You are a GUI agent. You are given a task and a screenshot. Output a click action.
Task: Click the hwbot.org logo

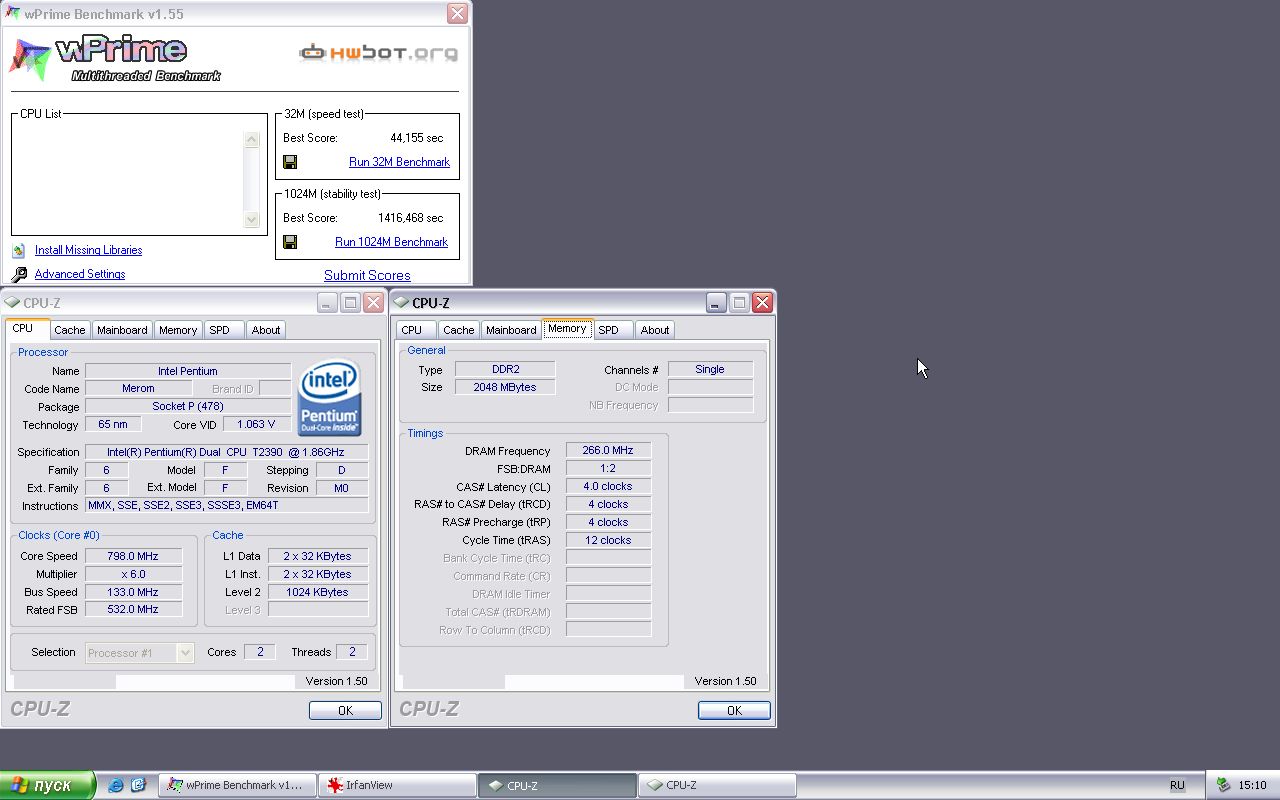tap(378, 52)
